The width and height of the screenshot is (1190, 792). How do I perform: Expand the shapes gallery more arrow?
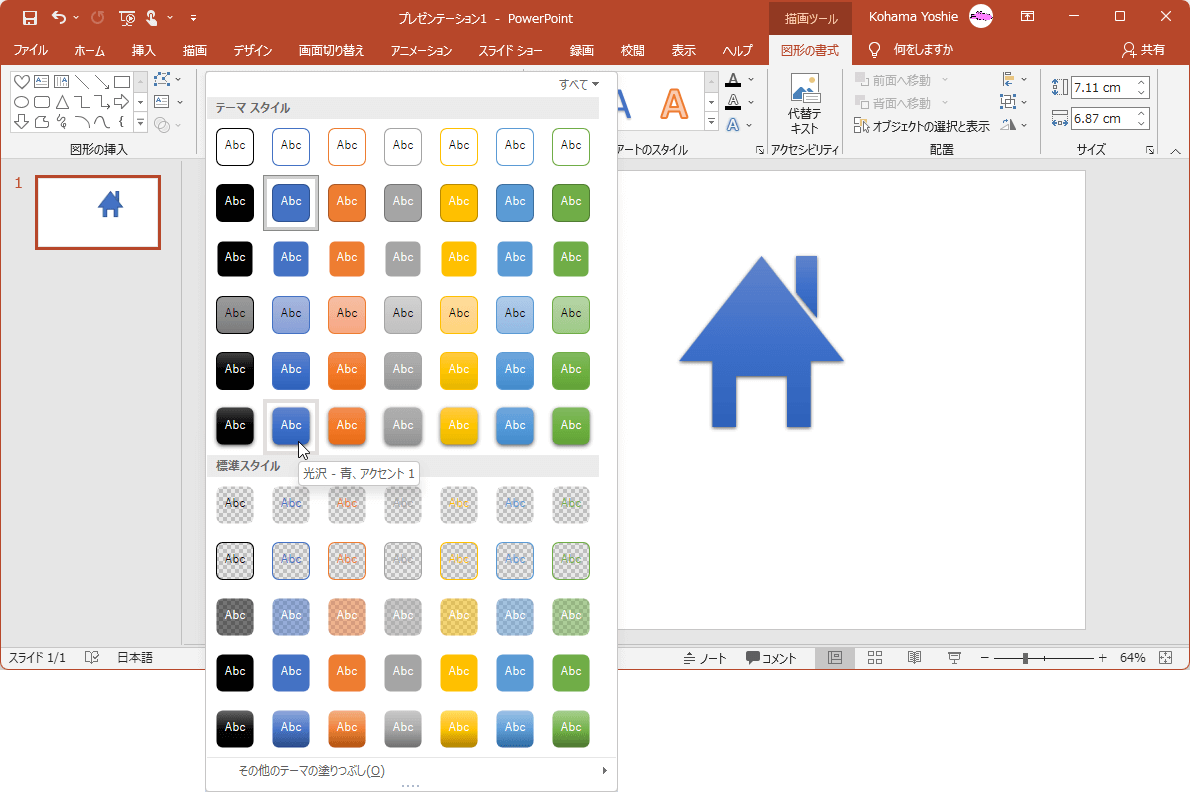click(x=140, y=121)
